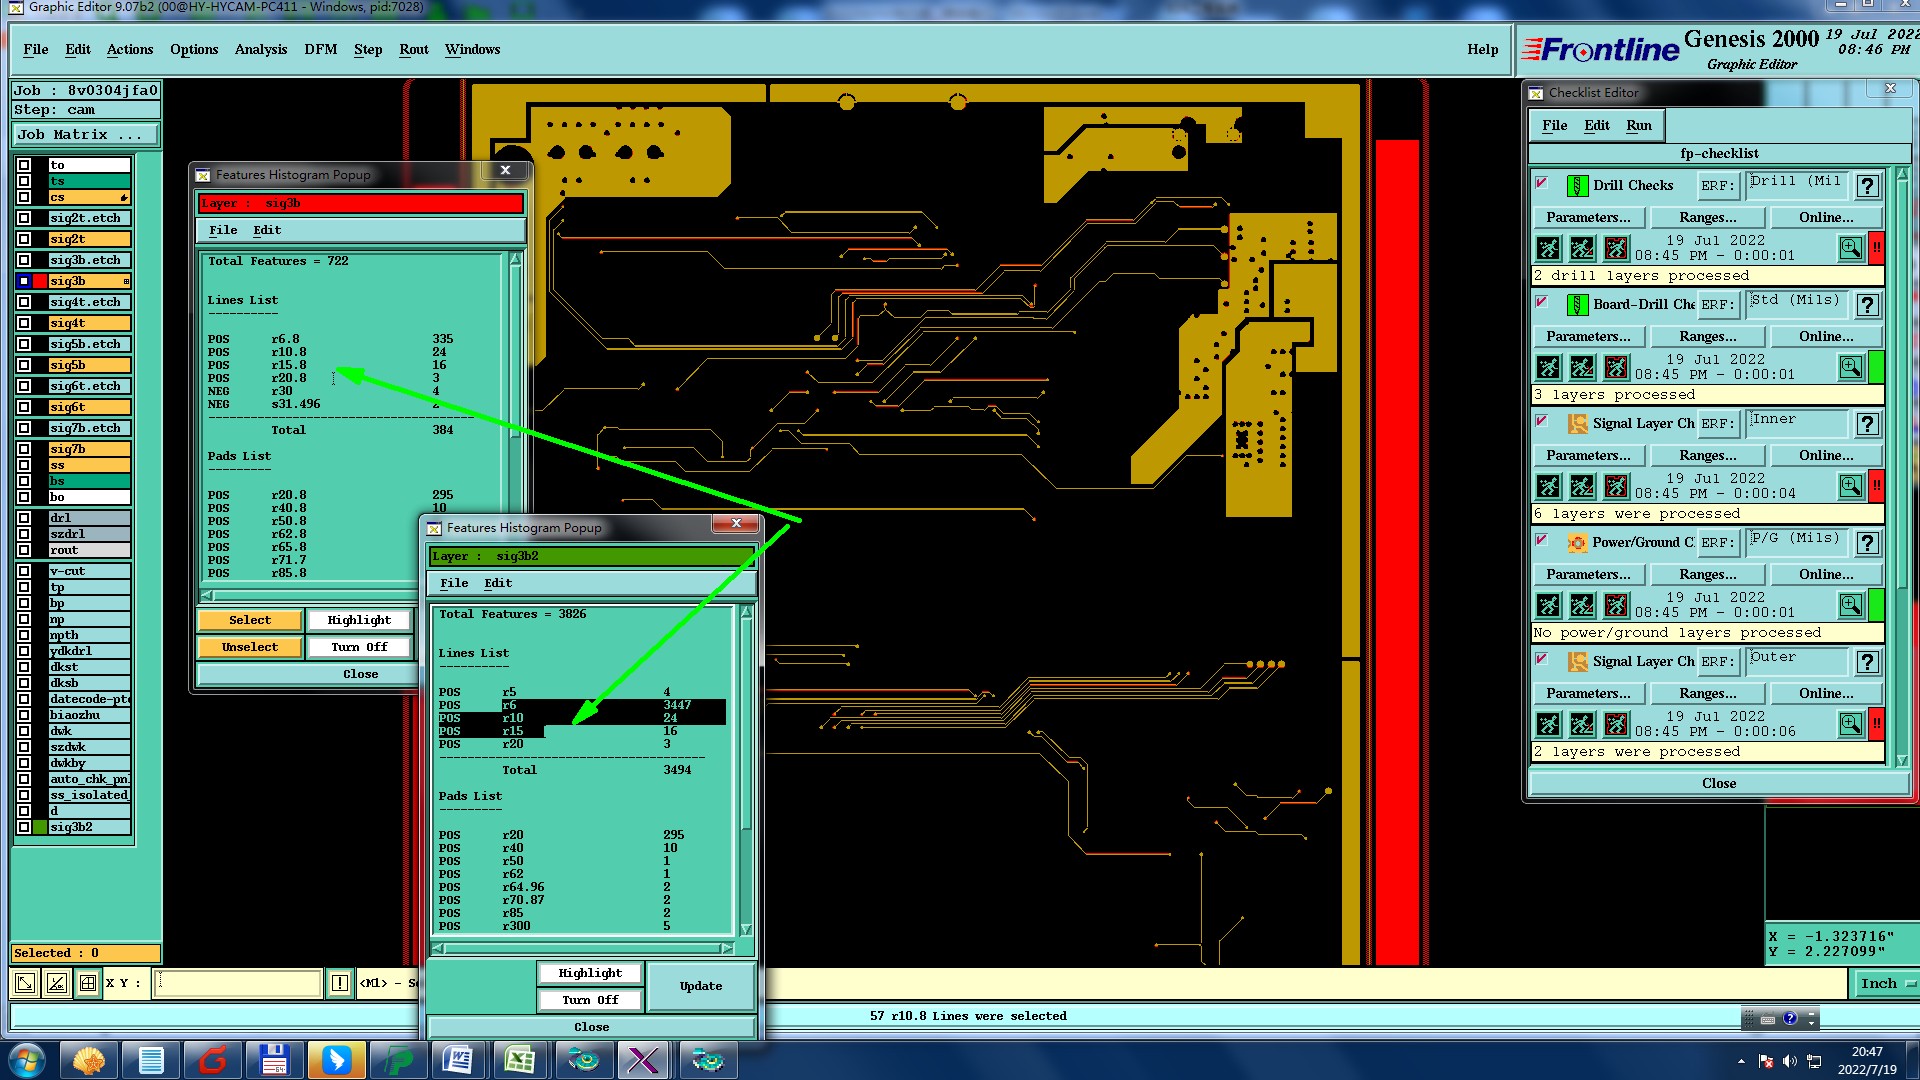
Task: Click Checklist Editor vertical scrollbar down arrow
Action: pos(1901,760)
